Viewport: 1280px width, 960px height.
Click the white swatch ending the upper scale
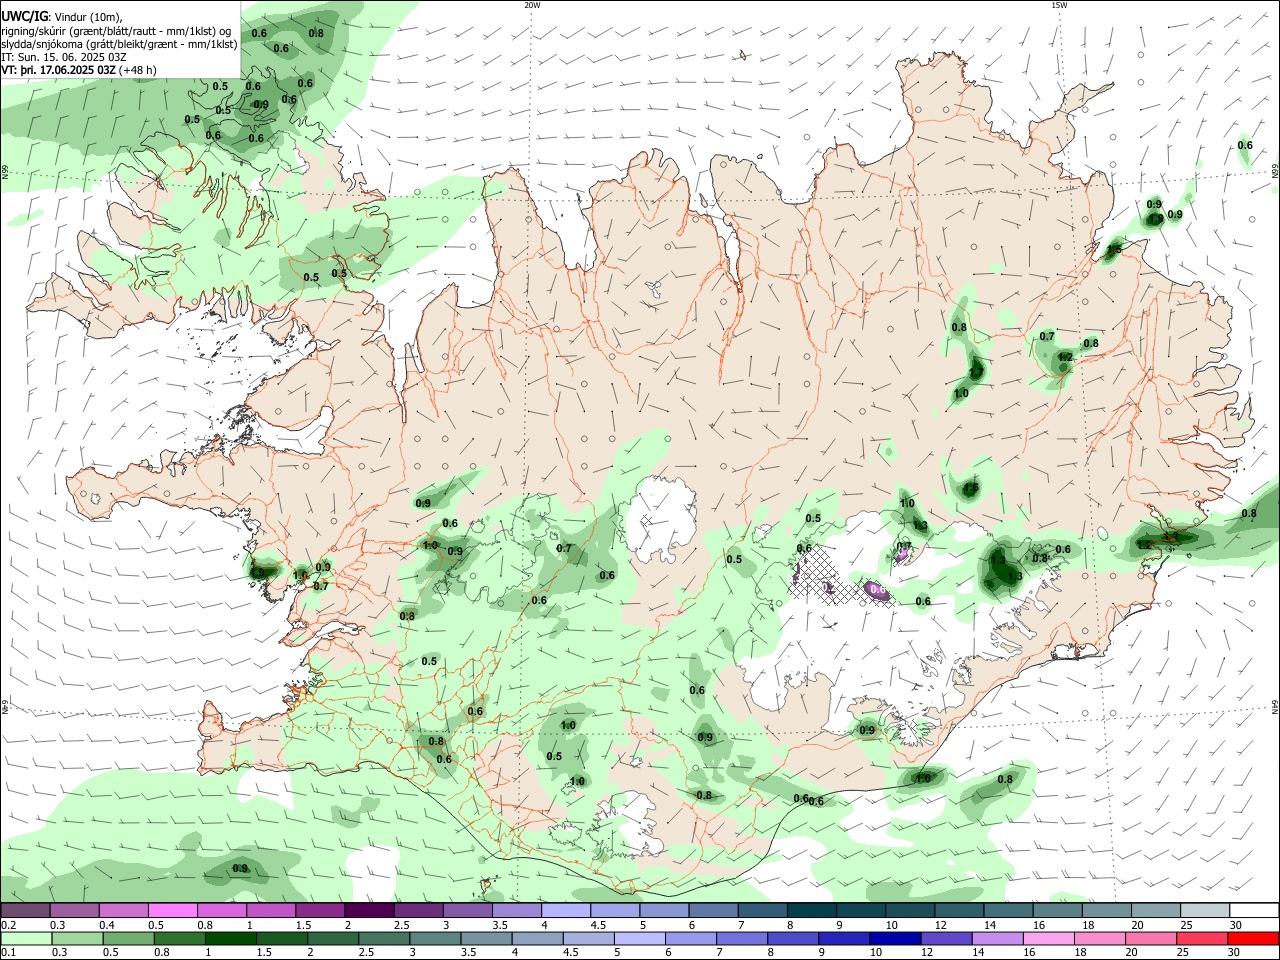pos(1254,911)
